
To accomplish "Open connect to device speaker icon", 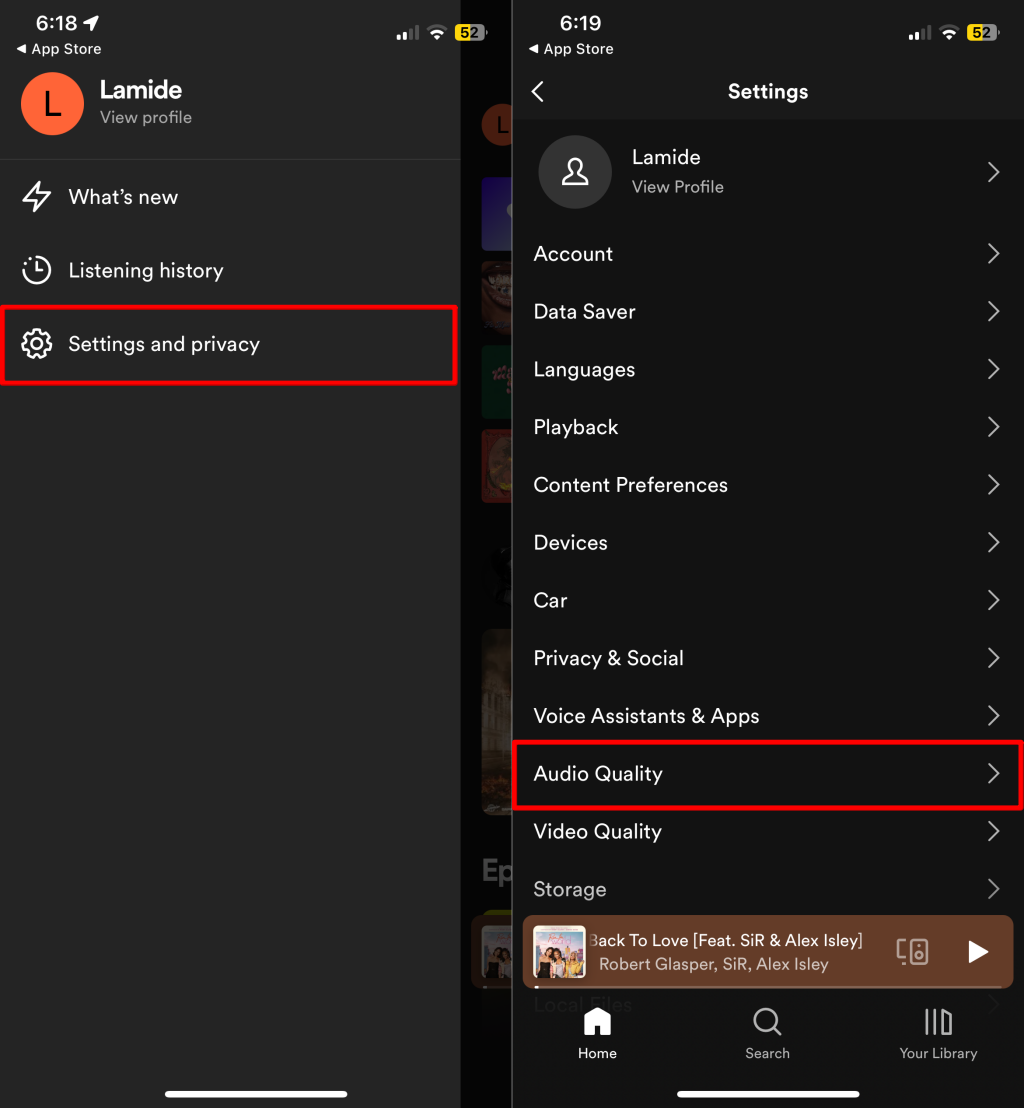I will click(912, 952).
